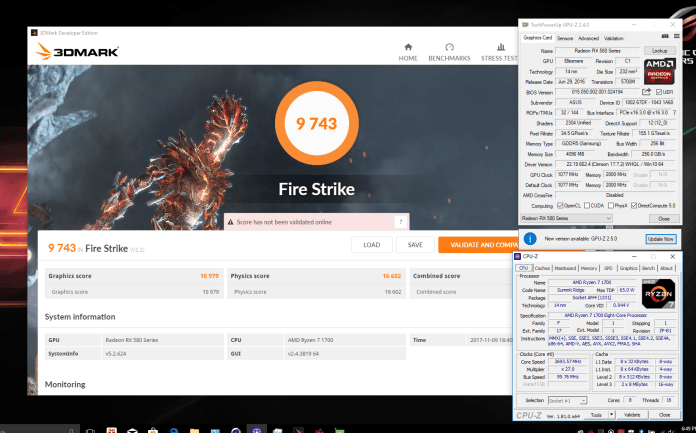696x433 pixels.
Task: Go to the HOME page in 3DMark
Action: point(408,52)
